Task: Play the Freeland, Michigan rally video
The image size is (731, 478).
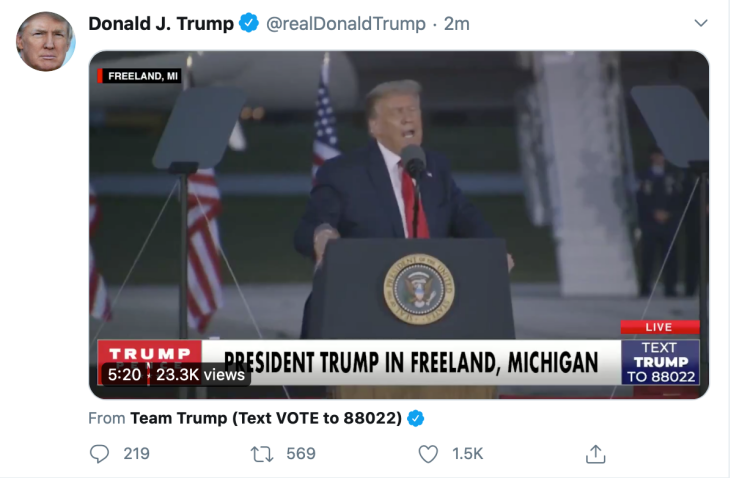Action: click(399, 225)
